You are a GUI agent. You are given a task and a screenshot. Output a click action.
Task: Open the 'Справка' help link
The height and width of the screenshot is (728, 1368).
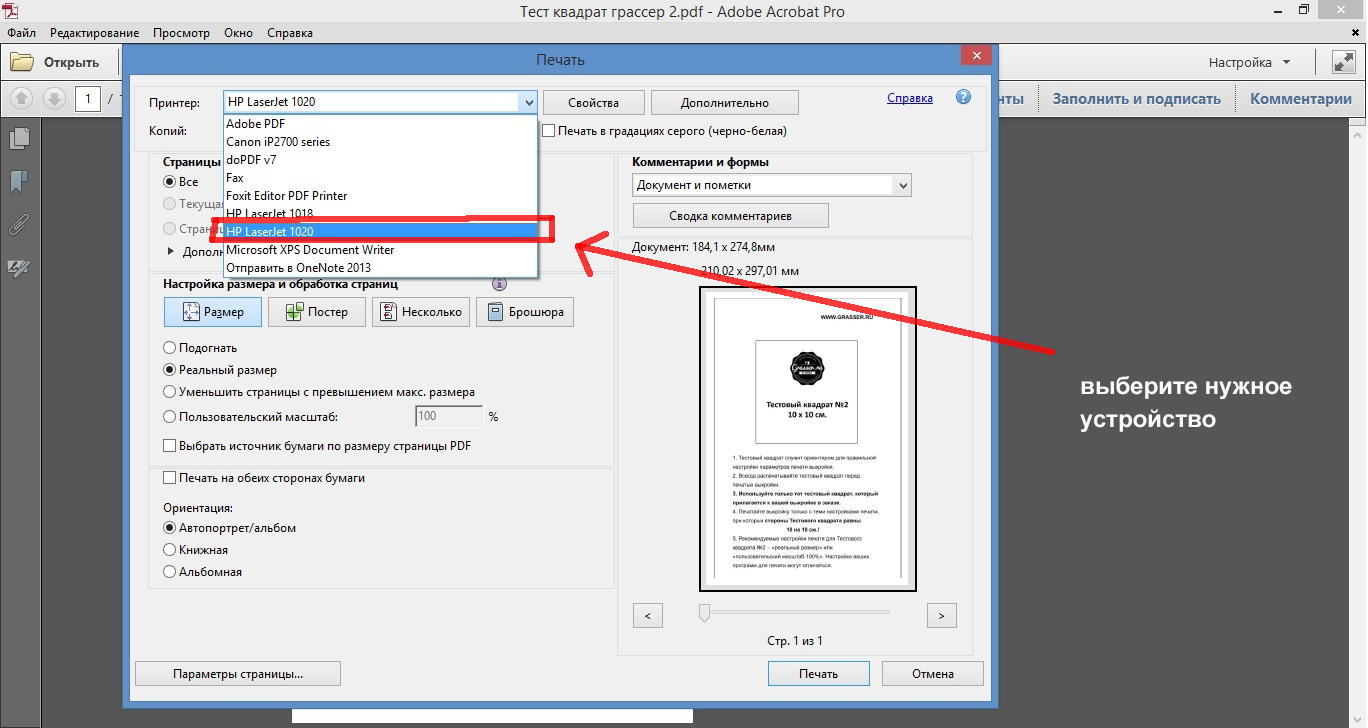(910, 98)
